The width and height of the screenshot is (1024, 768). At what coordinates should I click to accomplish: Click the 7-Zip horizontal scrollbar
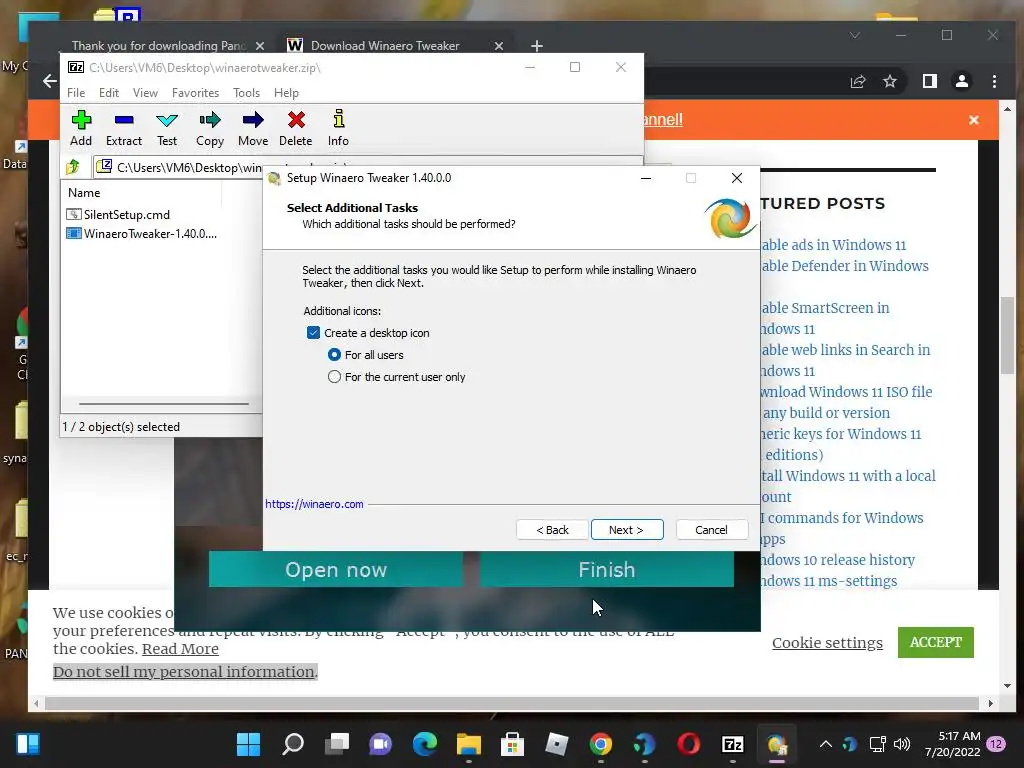164,404
